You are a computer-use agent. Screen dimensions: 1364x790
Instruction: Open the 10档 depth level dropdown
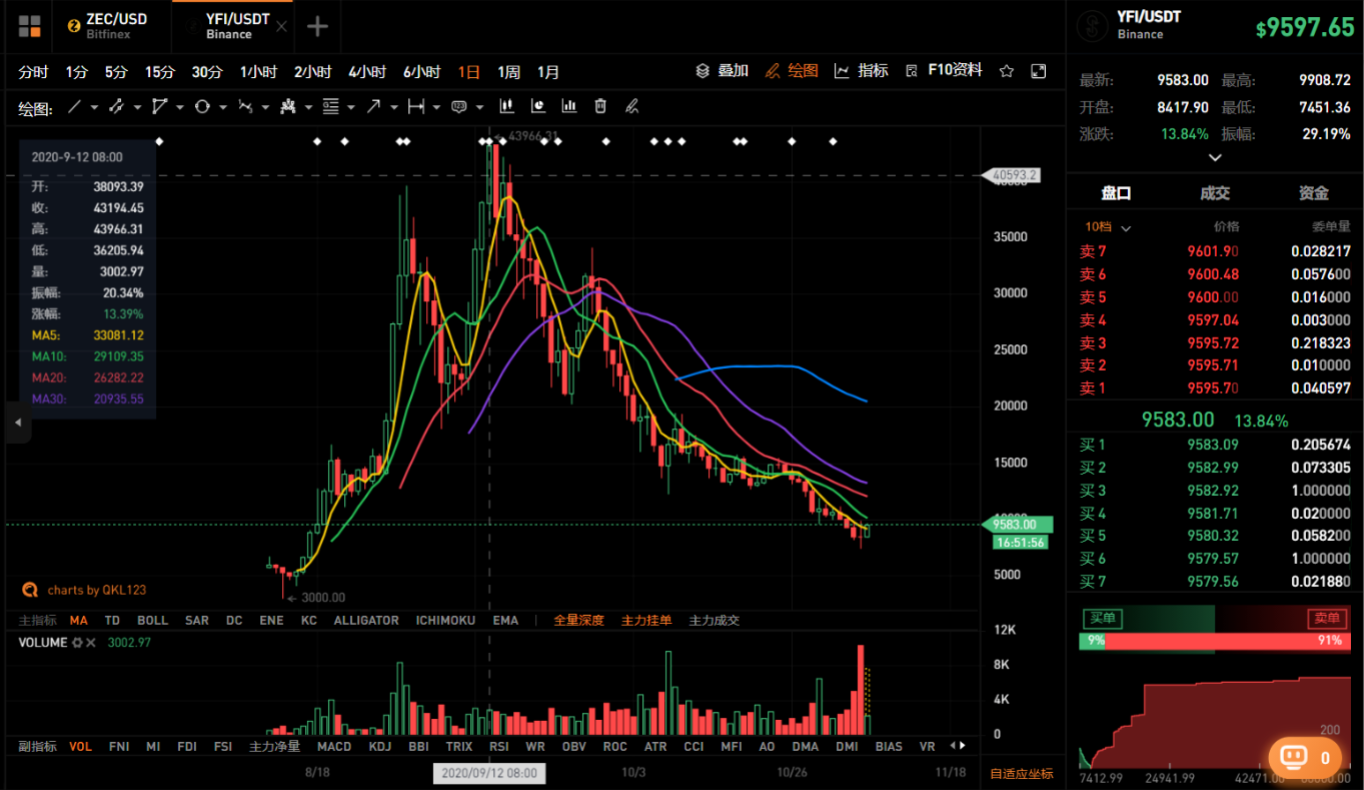tap(1108, 227)
